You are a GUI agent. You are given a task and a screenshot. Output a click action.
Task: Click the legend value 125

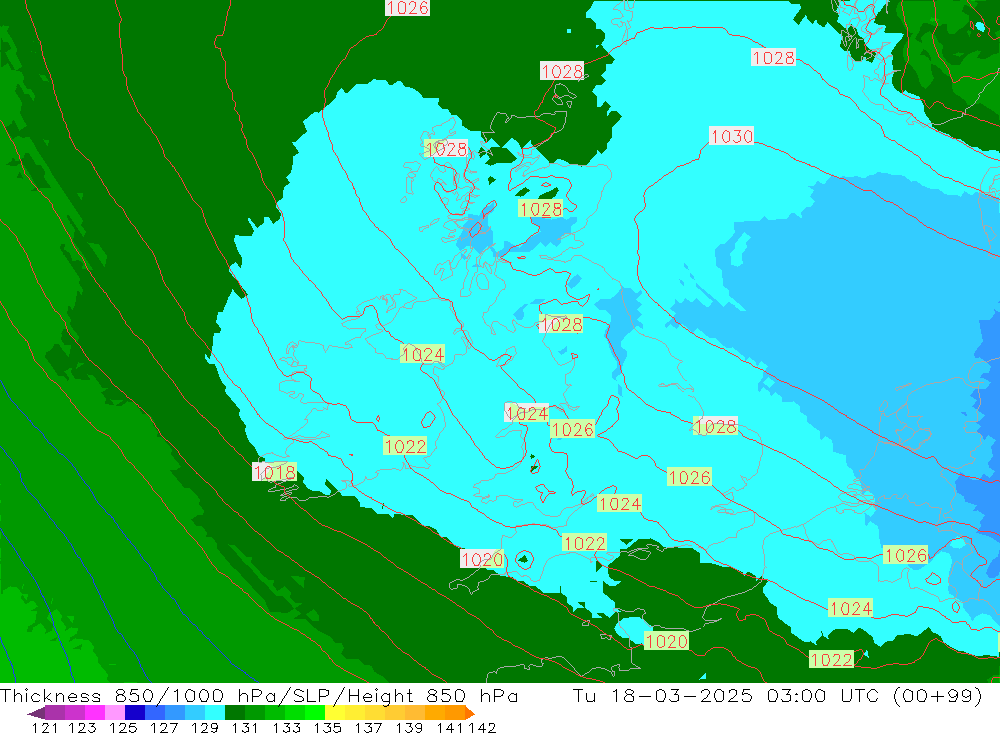click(x=123, y=727)
